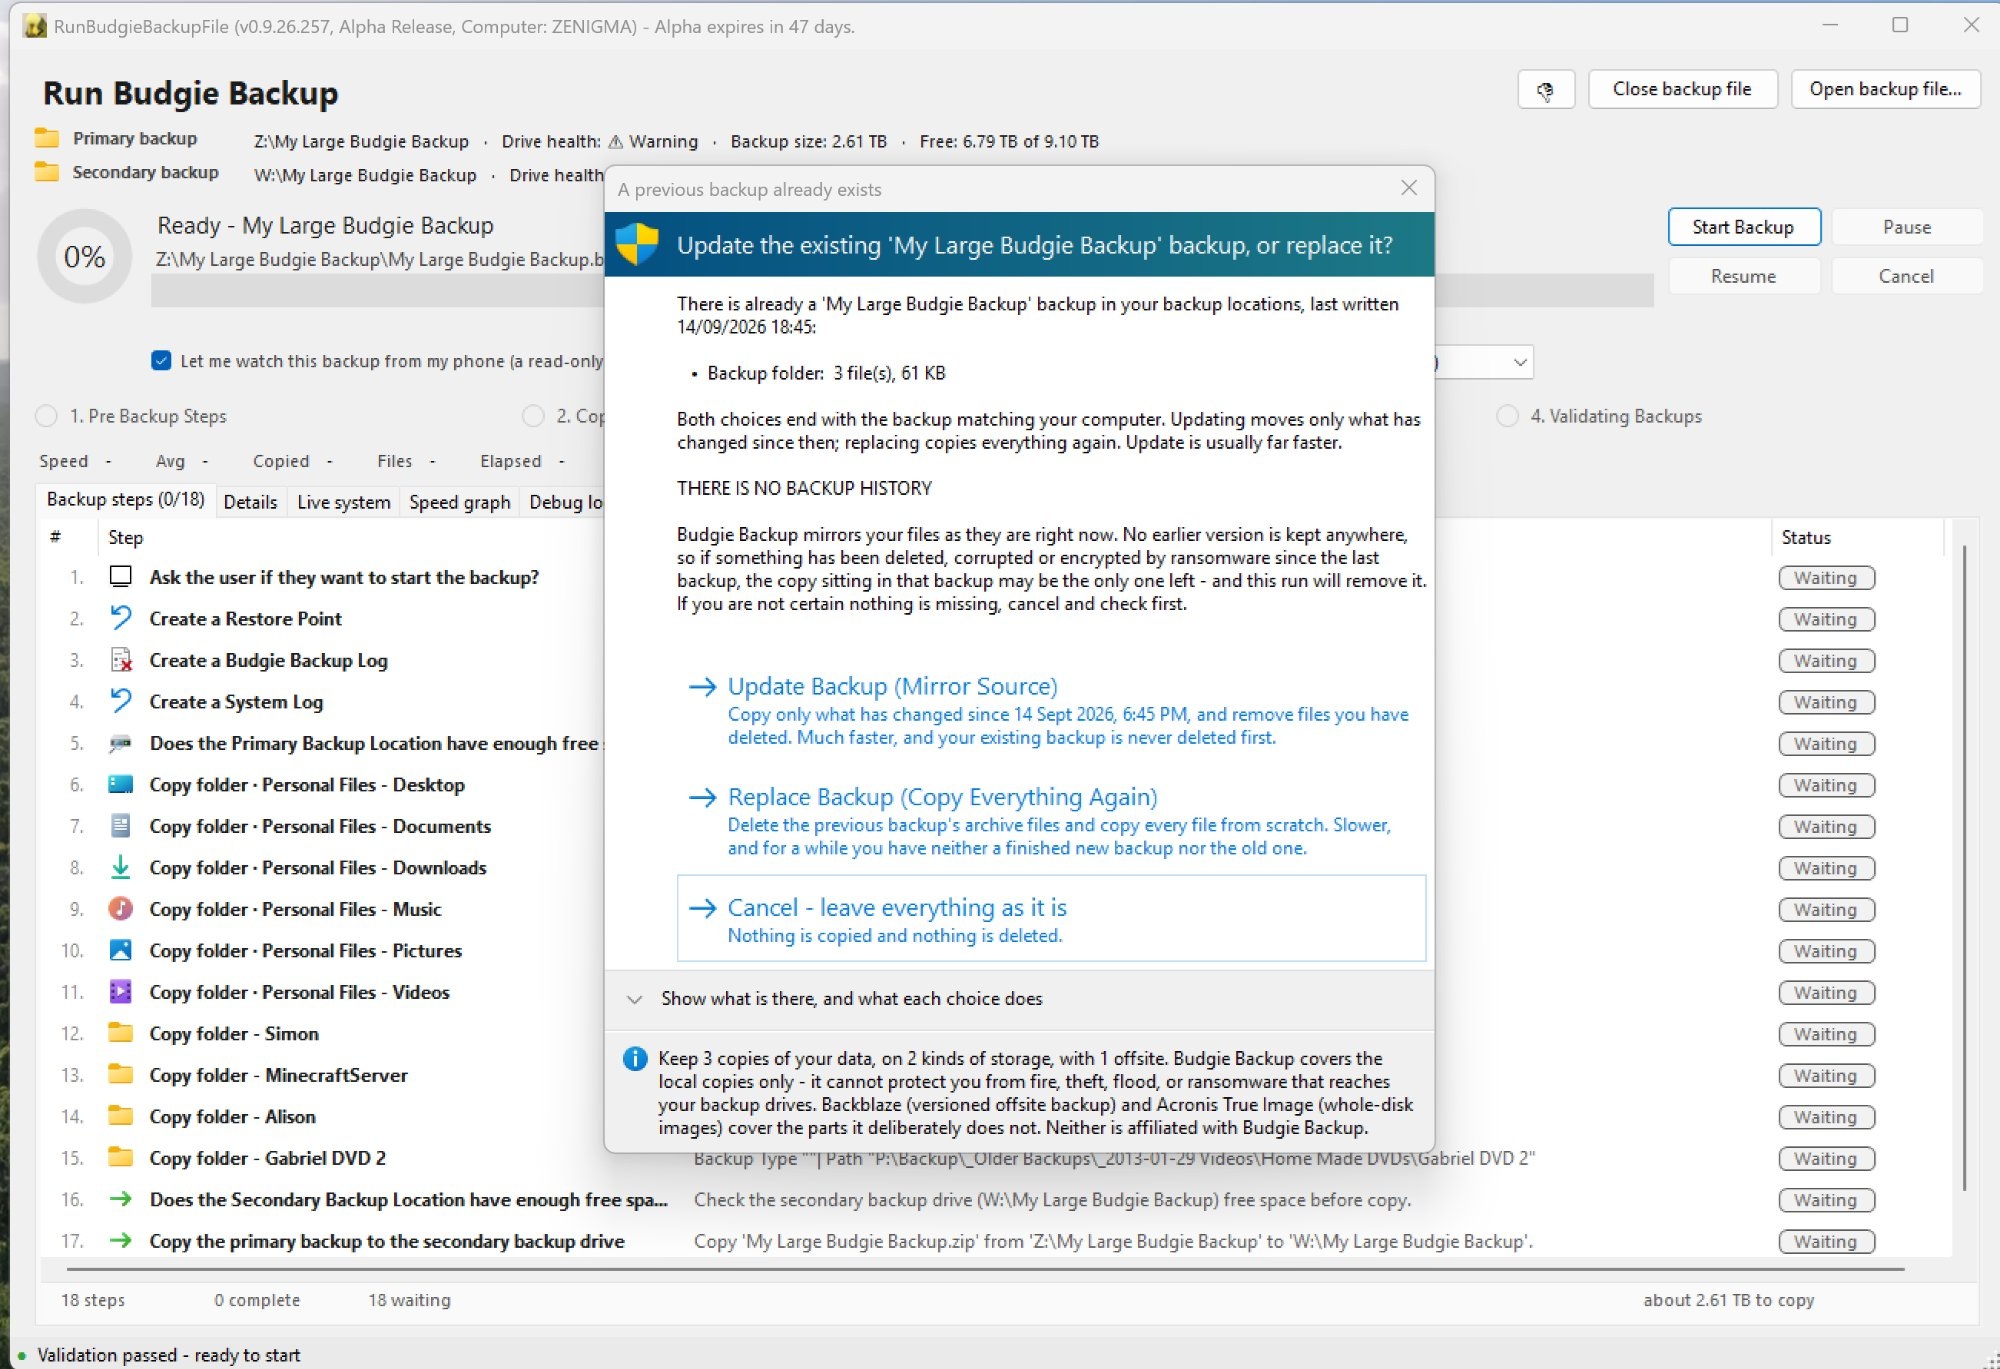2000x1369 pixels.
Task: Click the shield icon in the dialog header
Action: (637, 244)
